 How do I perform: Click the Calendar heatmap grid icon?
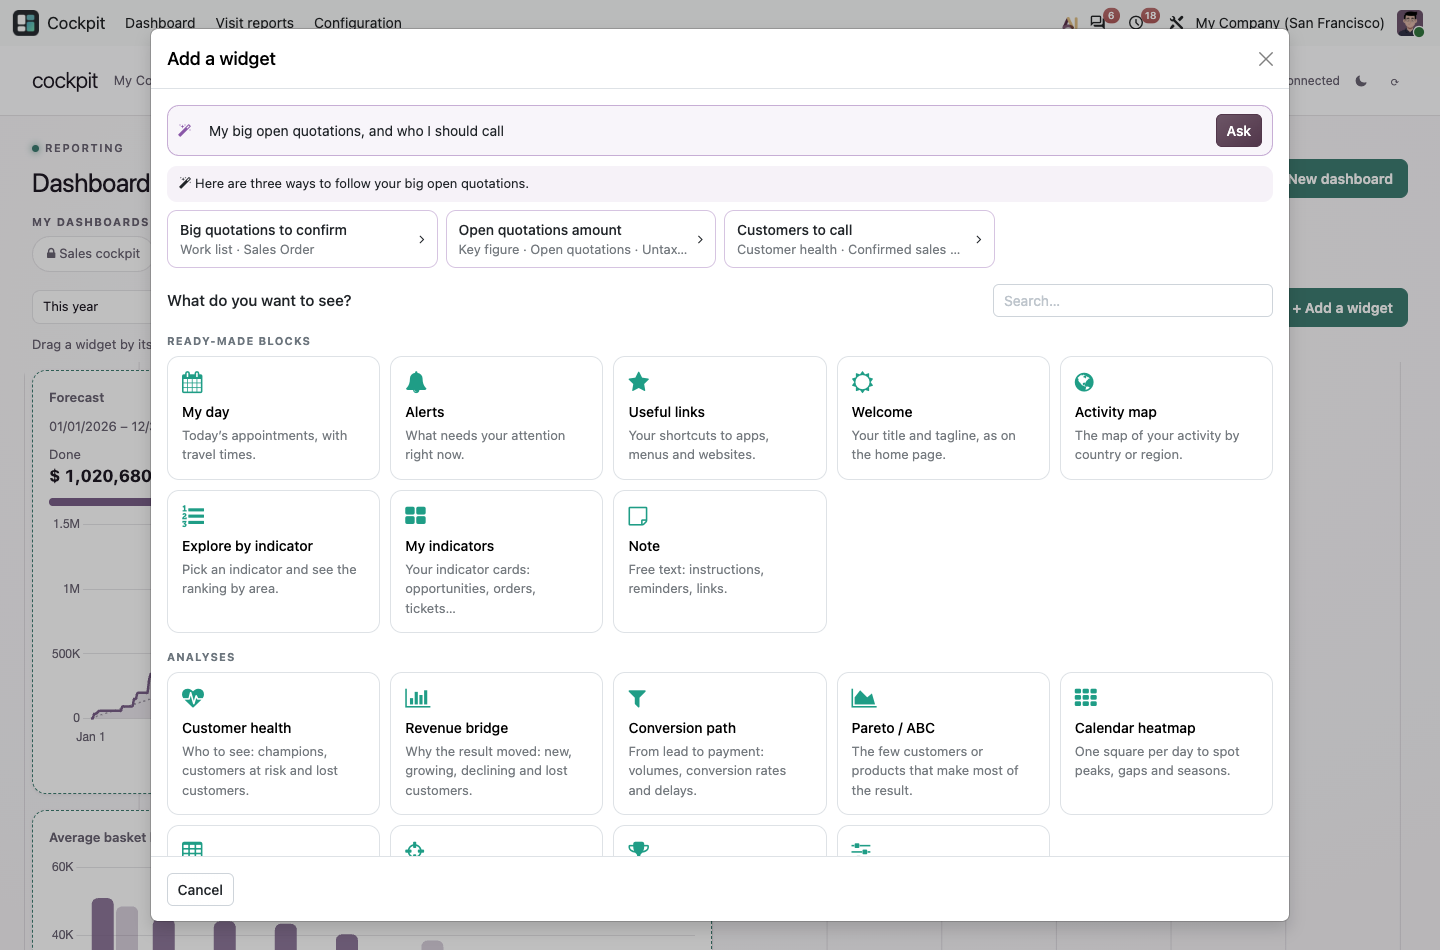[x=1086, y=698]
